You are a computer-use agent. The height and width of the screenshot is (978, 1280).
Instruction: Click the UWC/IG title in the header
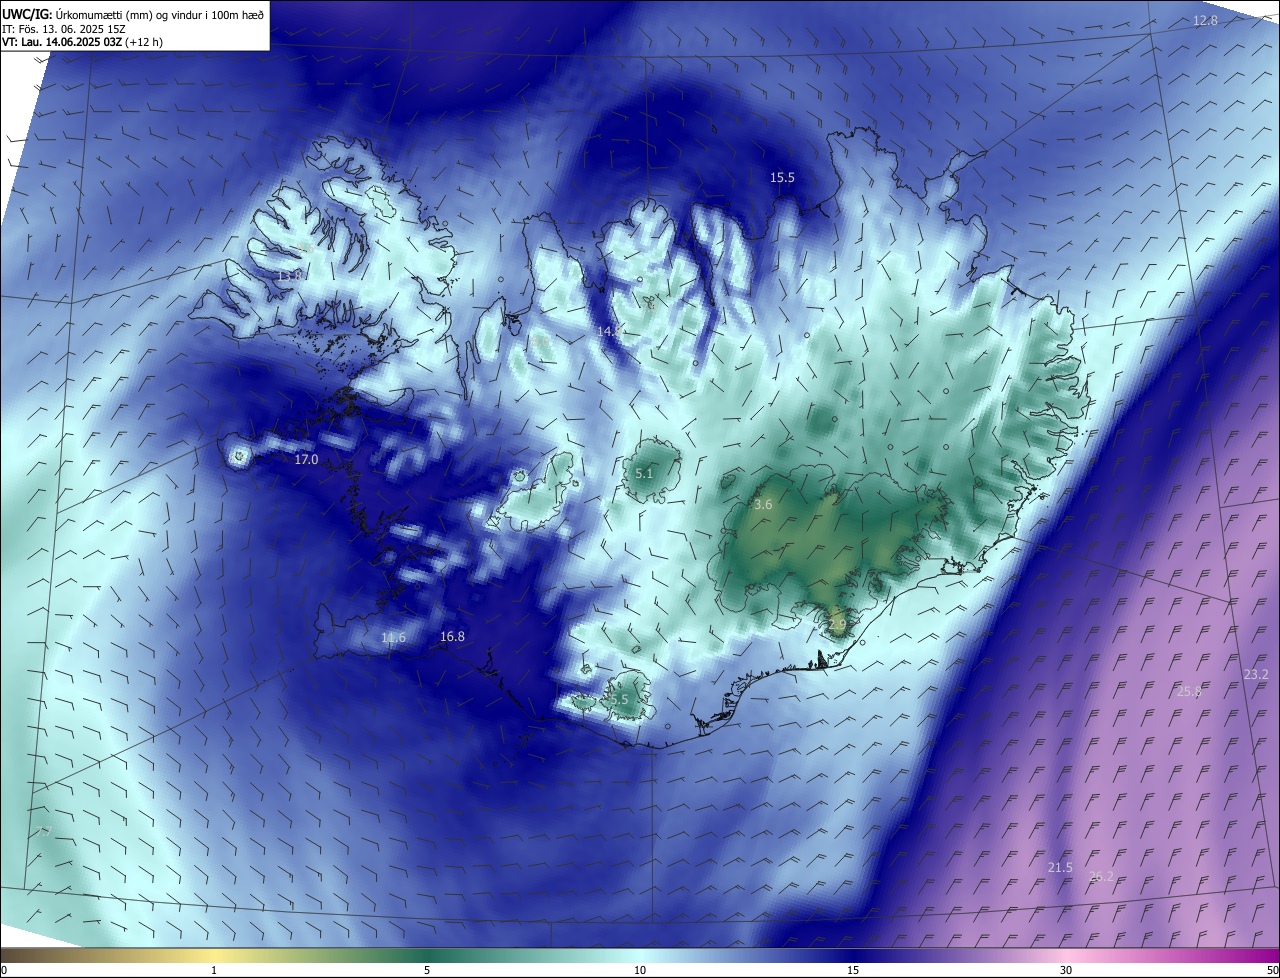pos(27,14)
